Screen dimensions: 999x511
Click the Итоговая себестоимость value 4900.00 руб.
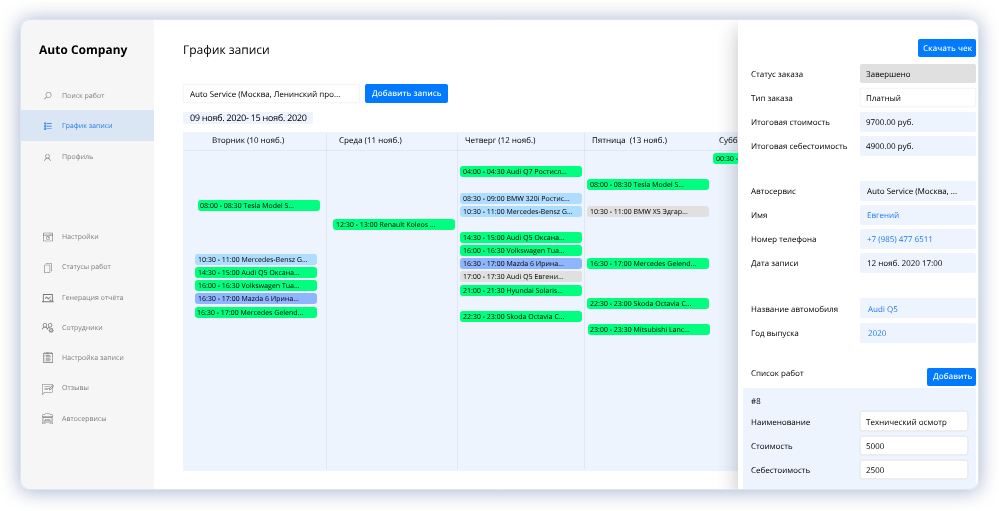pos(917,146)
